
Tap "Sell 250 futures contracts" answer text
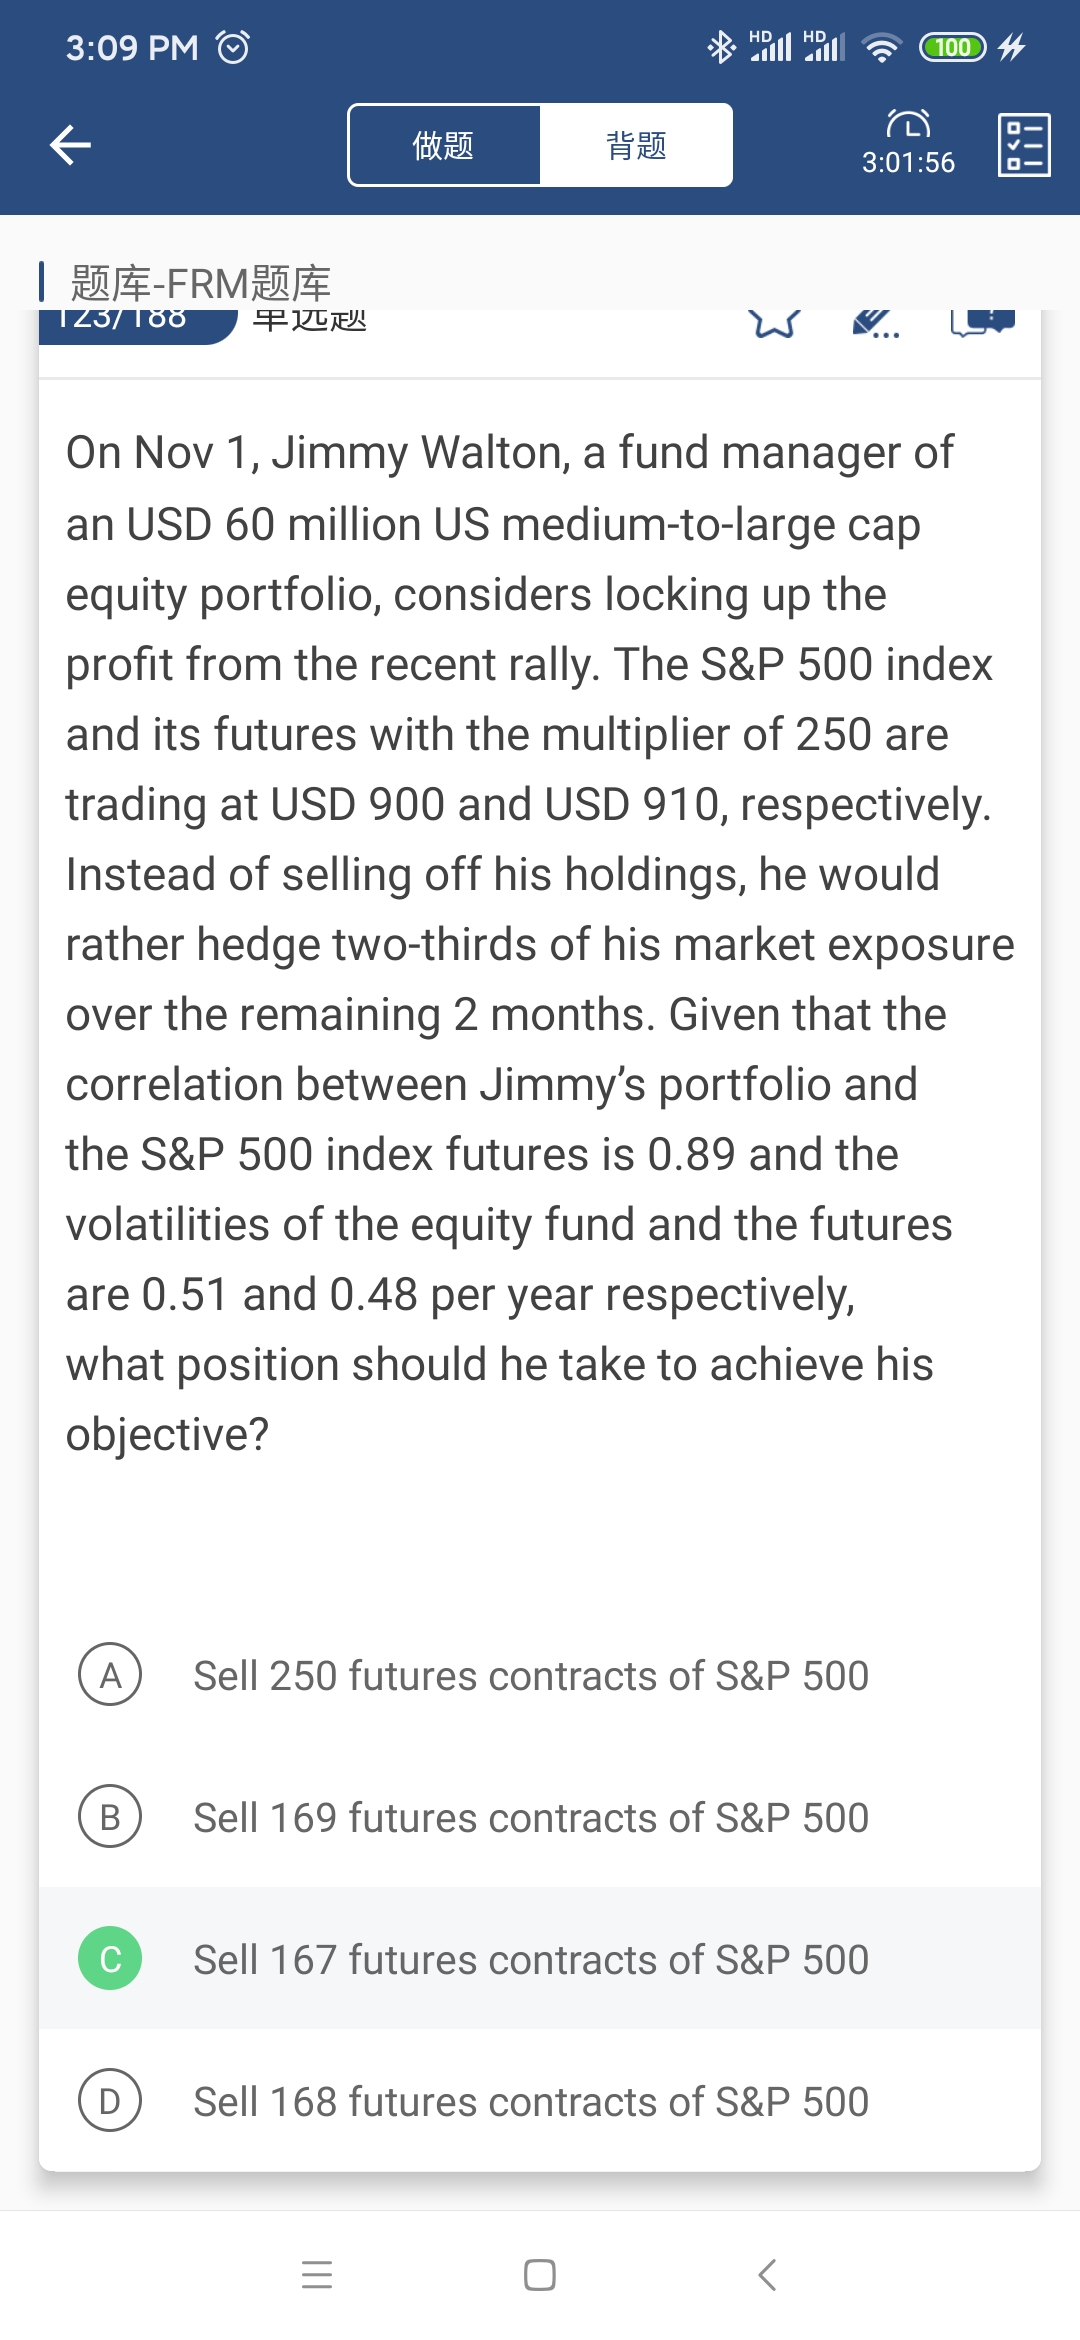click(531, 1676)
